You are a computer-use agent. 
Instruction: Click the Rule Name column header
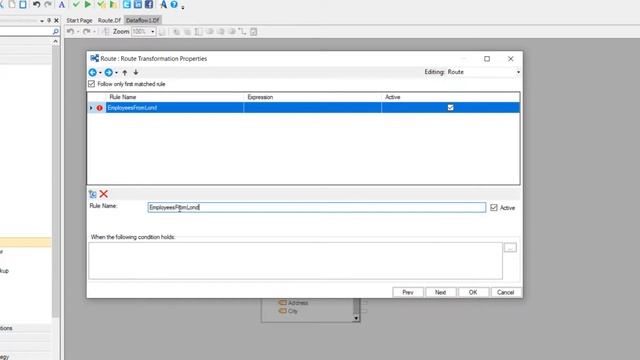click(x=175, y=97)
